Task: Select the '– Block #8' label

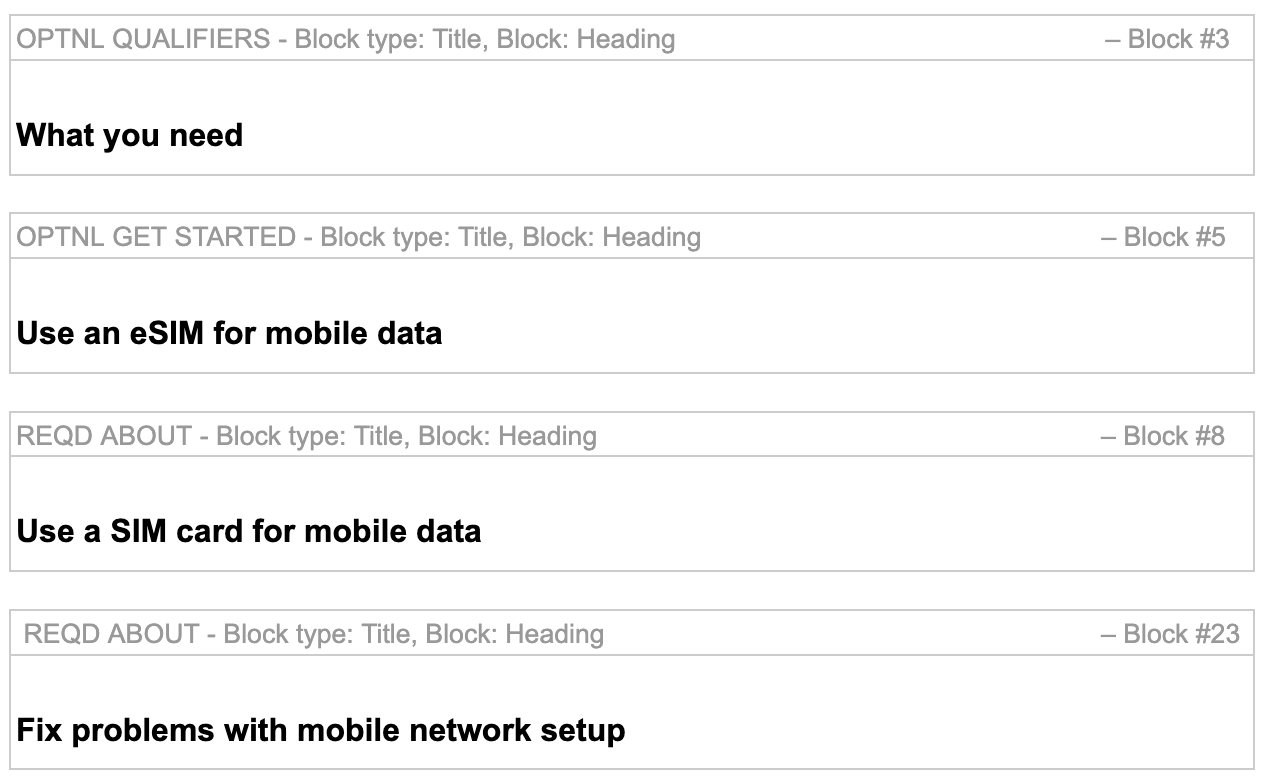Action: [1162, 436]
